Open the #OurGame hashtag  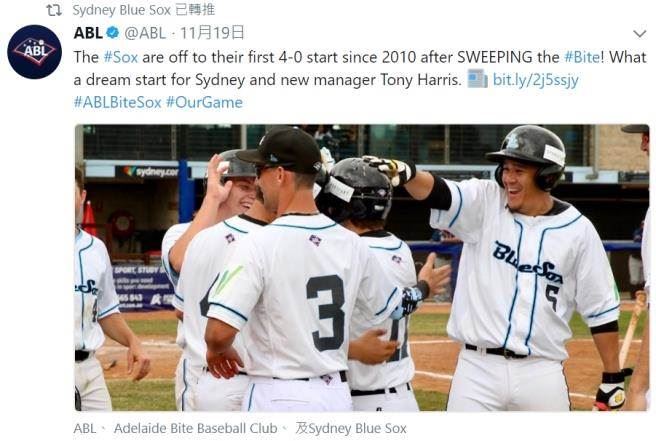pyautogui.click(x=204, y=102)
